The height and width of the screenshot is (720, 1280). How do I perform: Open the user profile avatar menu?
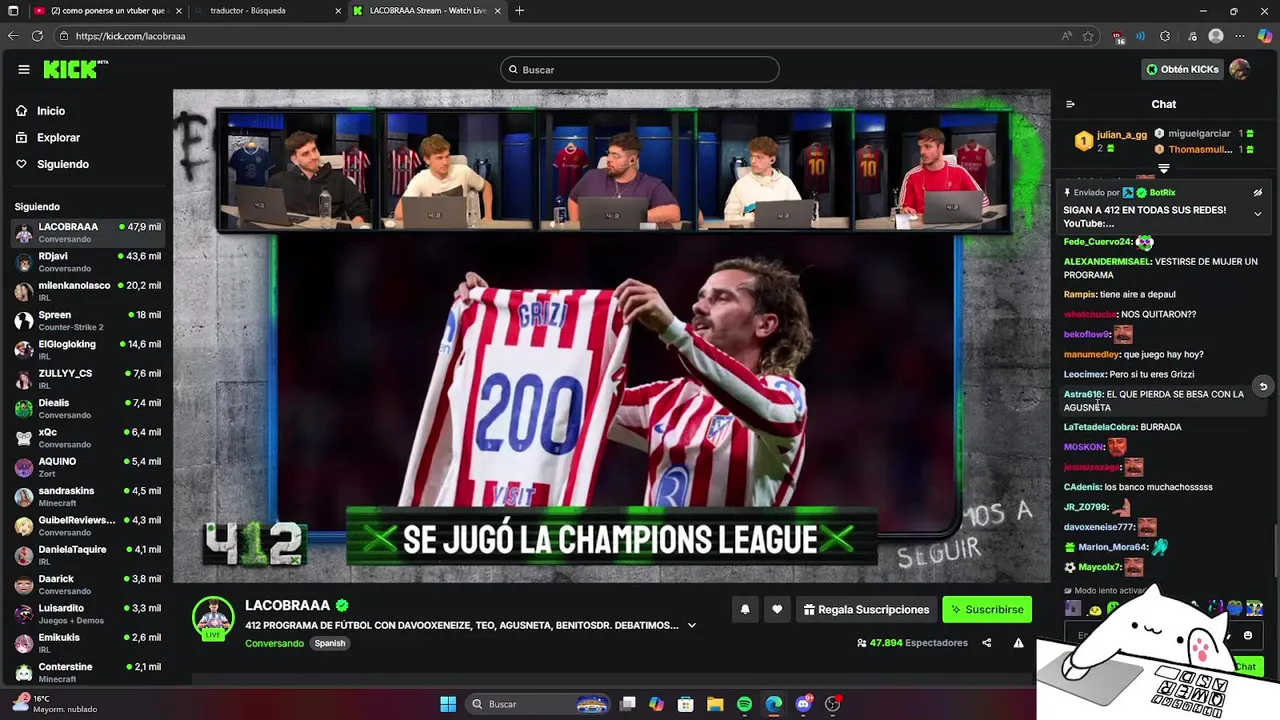[1239, 69]
